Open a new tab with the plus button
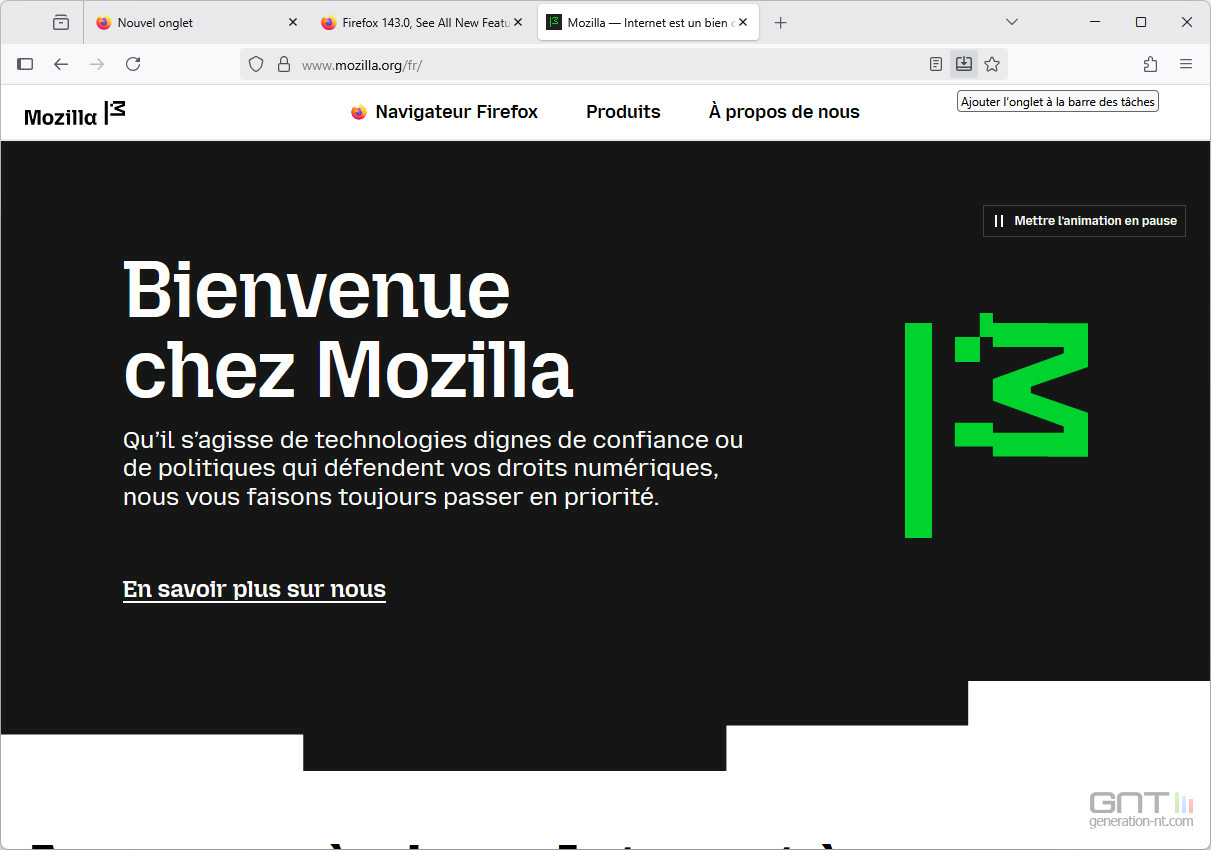The image size is (1211, 850). click(x=781, y=22)
